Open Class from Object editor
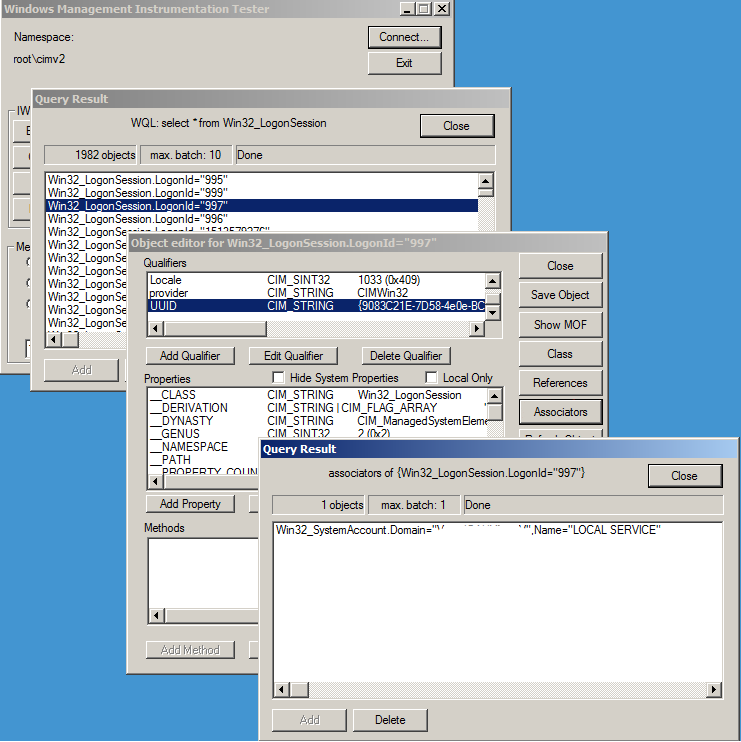Screen dimensions: 741x742 coord(560,354)
